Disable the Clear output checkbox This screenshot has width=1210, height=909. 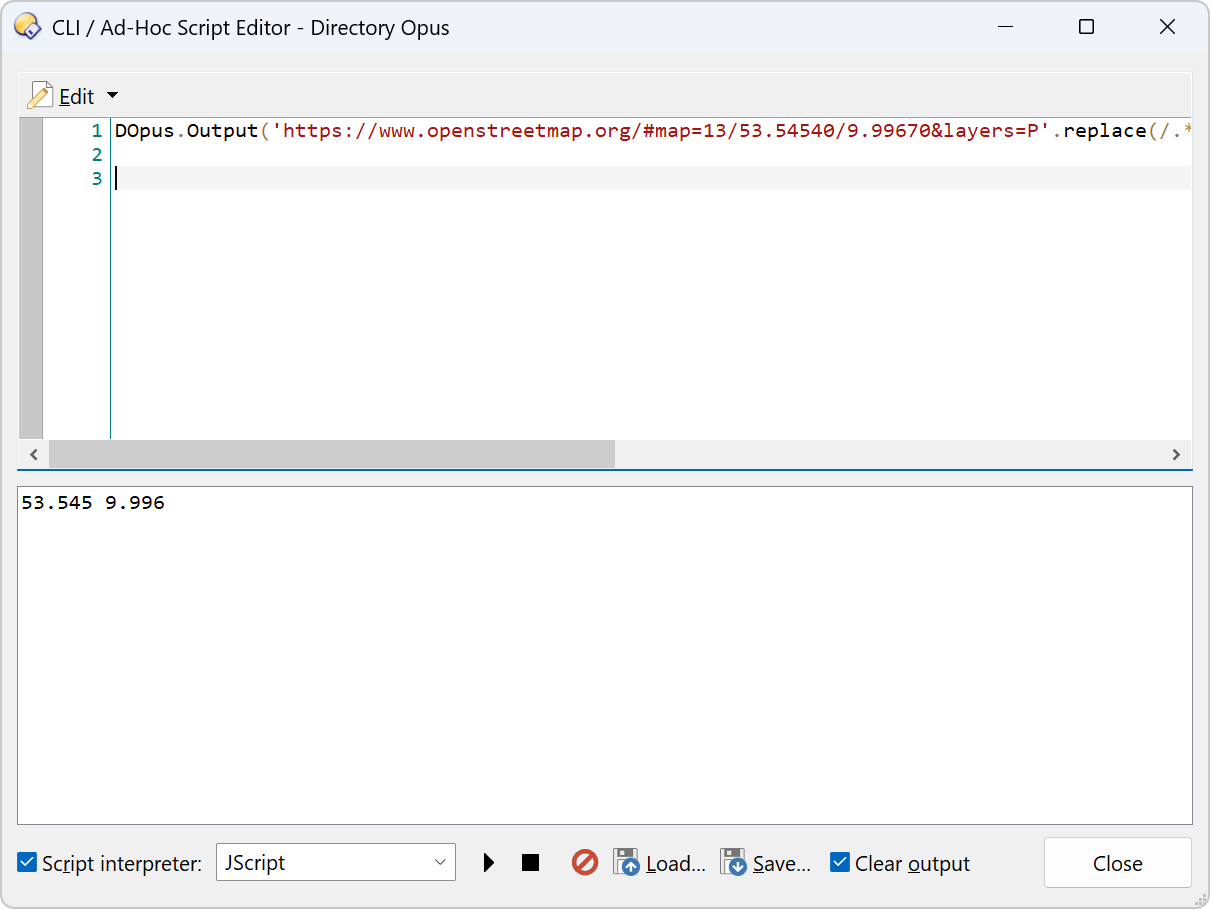[840, 862]
